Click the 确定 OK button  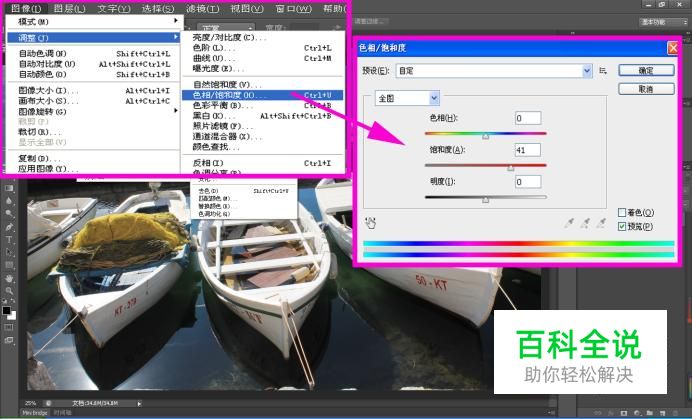click(646, 70)
